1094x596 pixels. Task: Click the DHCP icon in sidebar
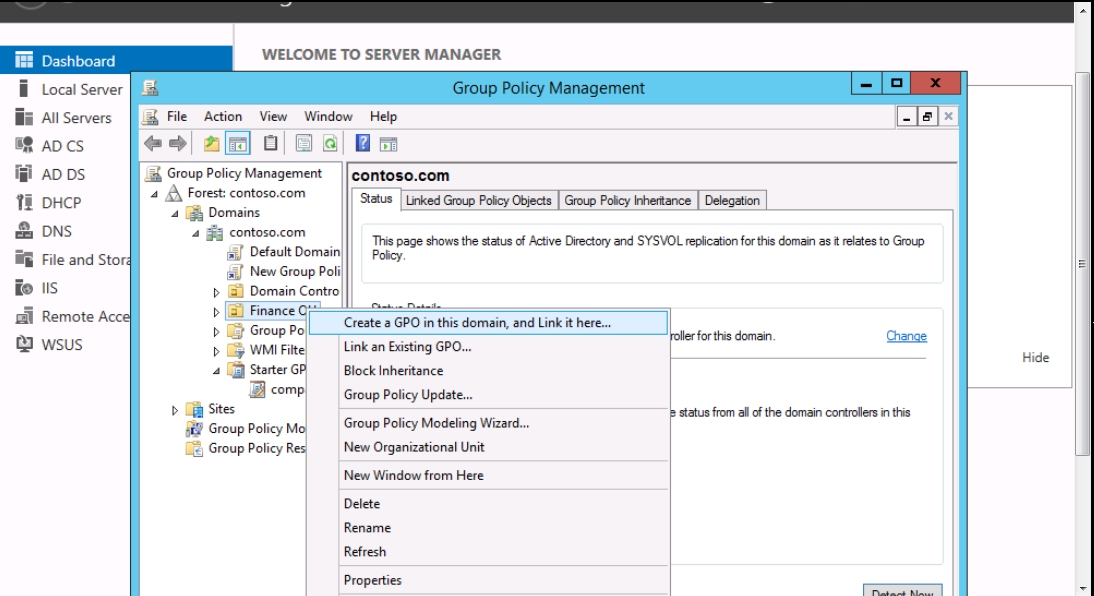[x=24, y=202]
